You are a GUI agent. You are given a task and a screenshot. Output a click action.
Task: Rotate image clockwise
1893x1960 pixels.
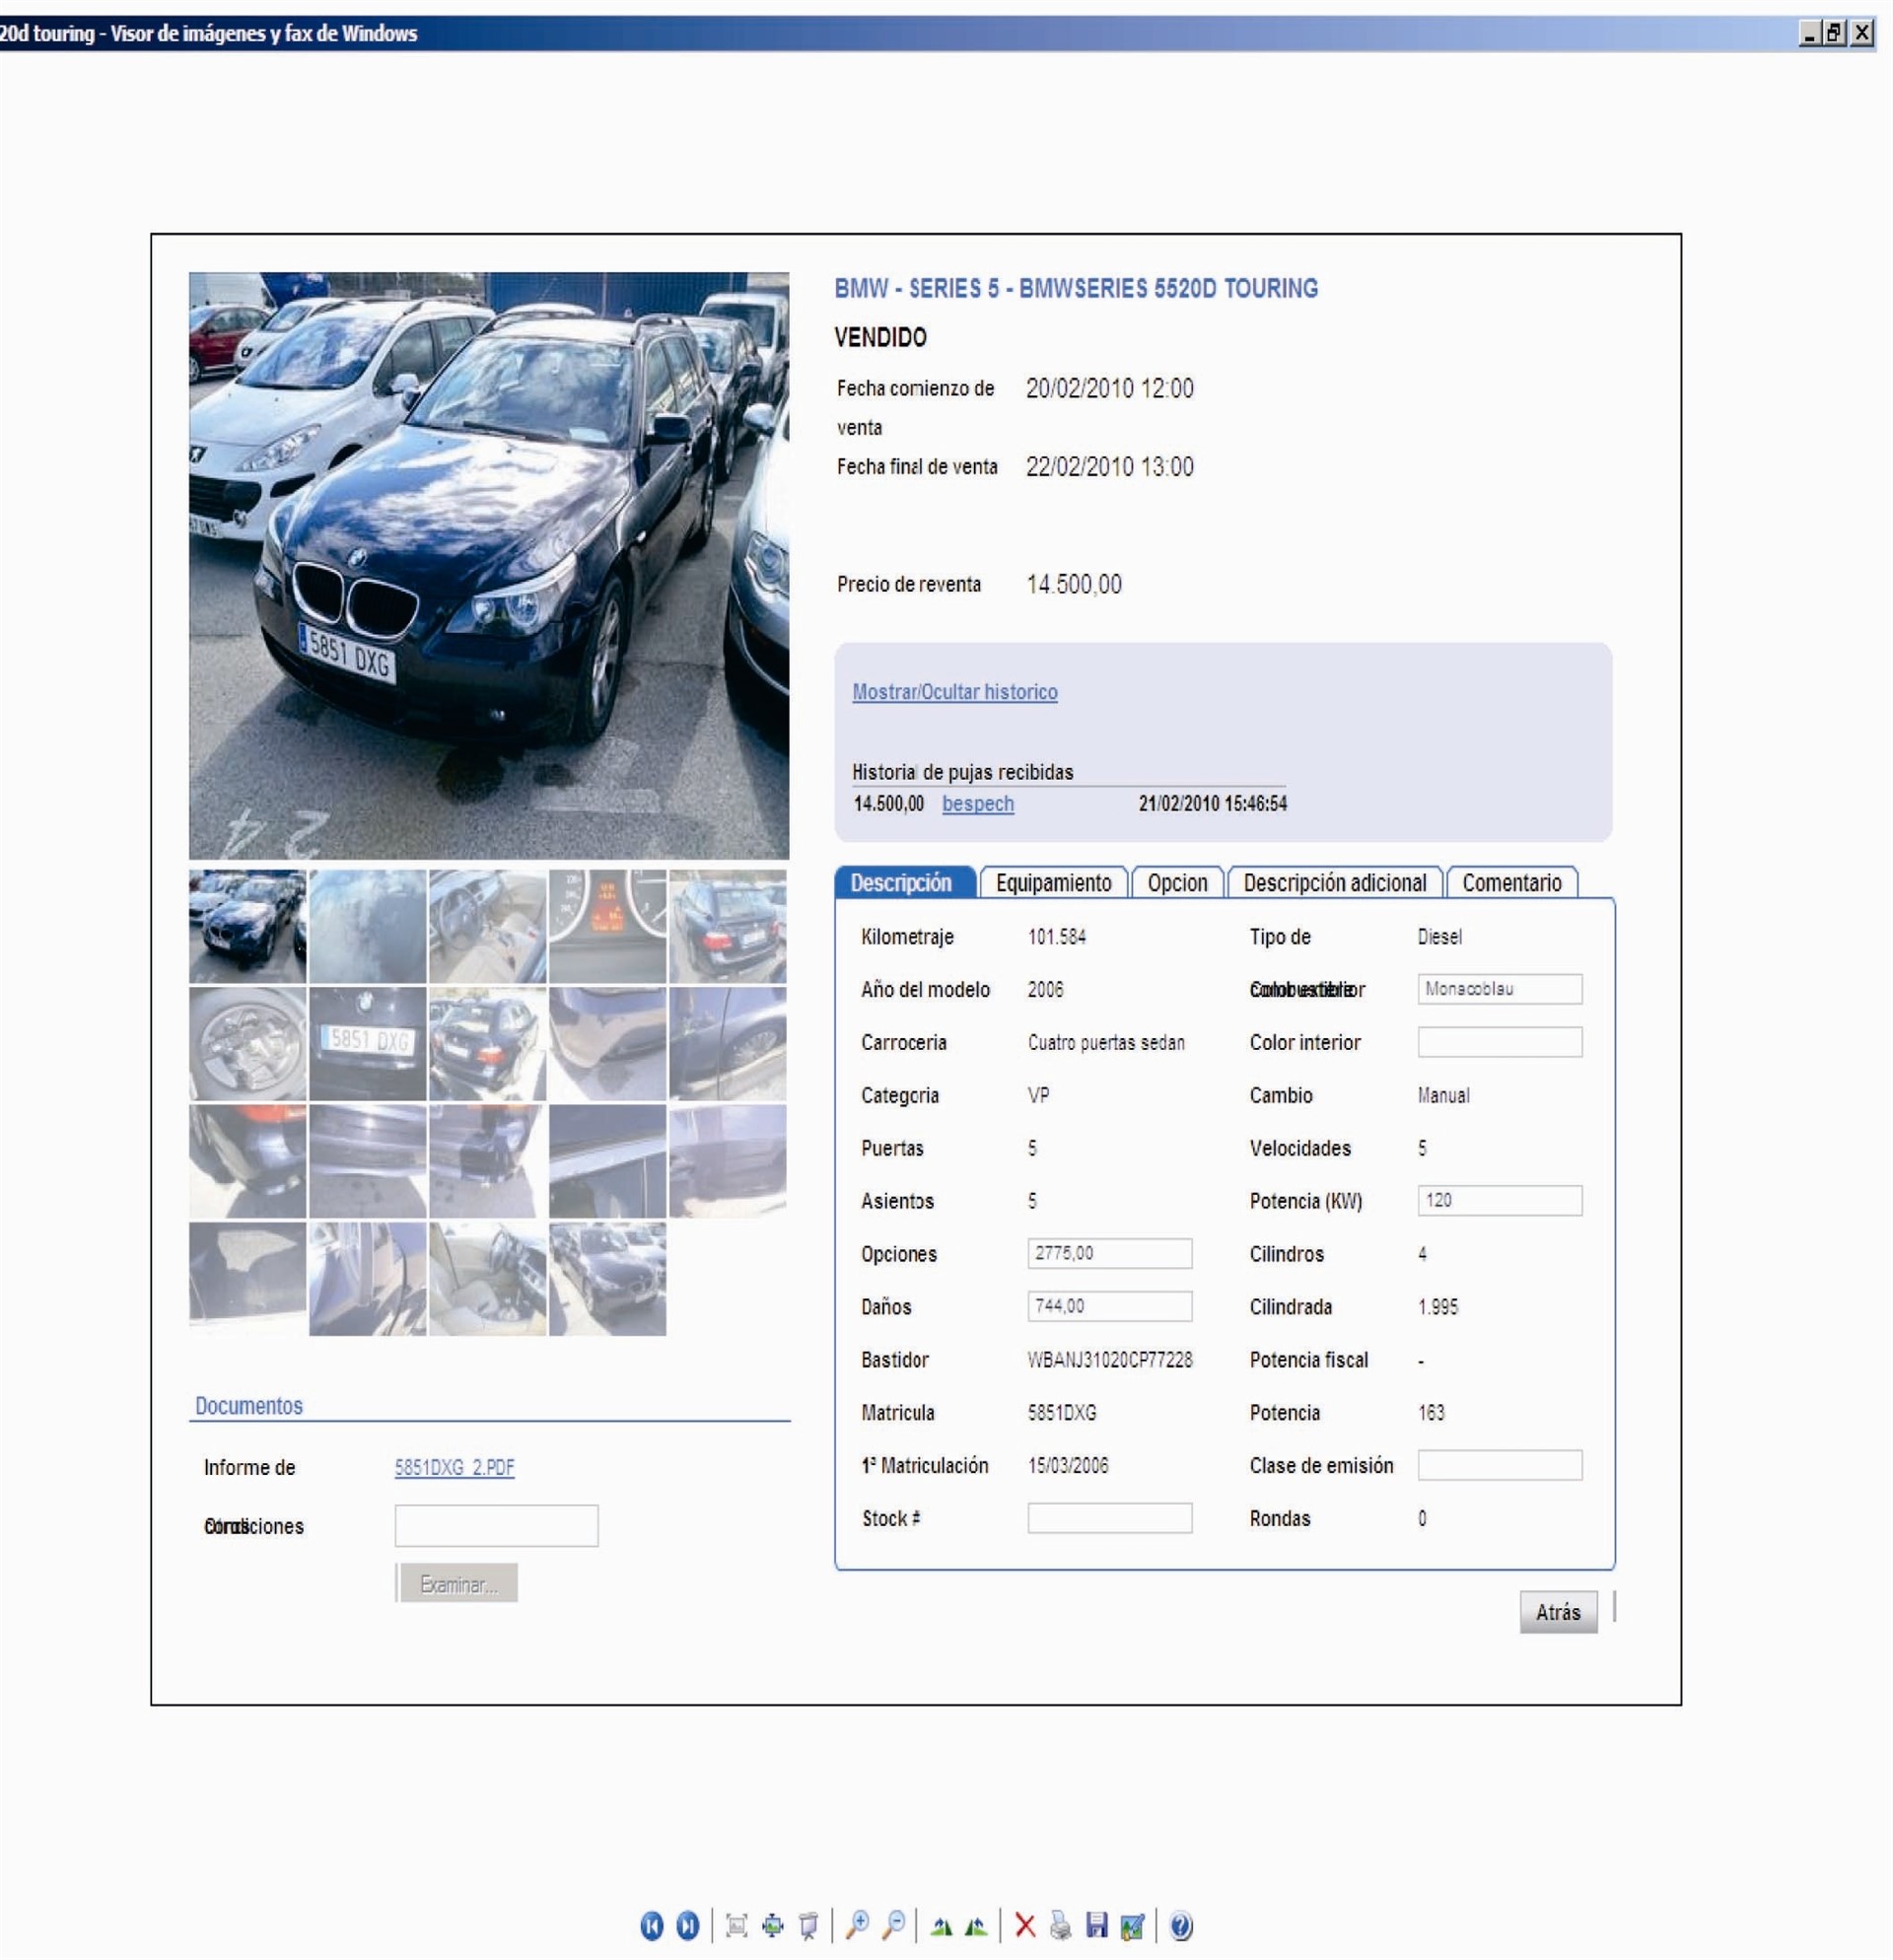(x=941, y=1925)
